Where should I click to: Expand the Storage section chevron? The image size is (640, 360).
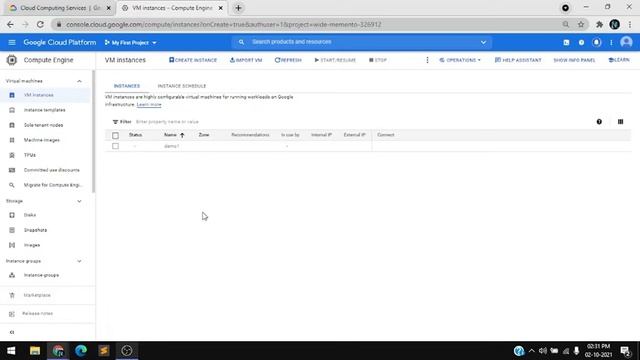[x=79, y=201]
